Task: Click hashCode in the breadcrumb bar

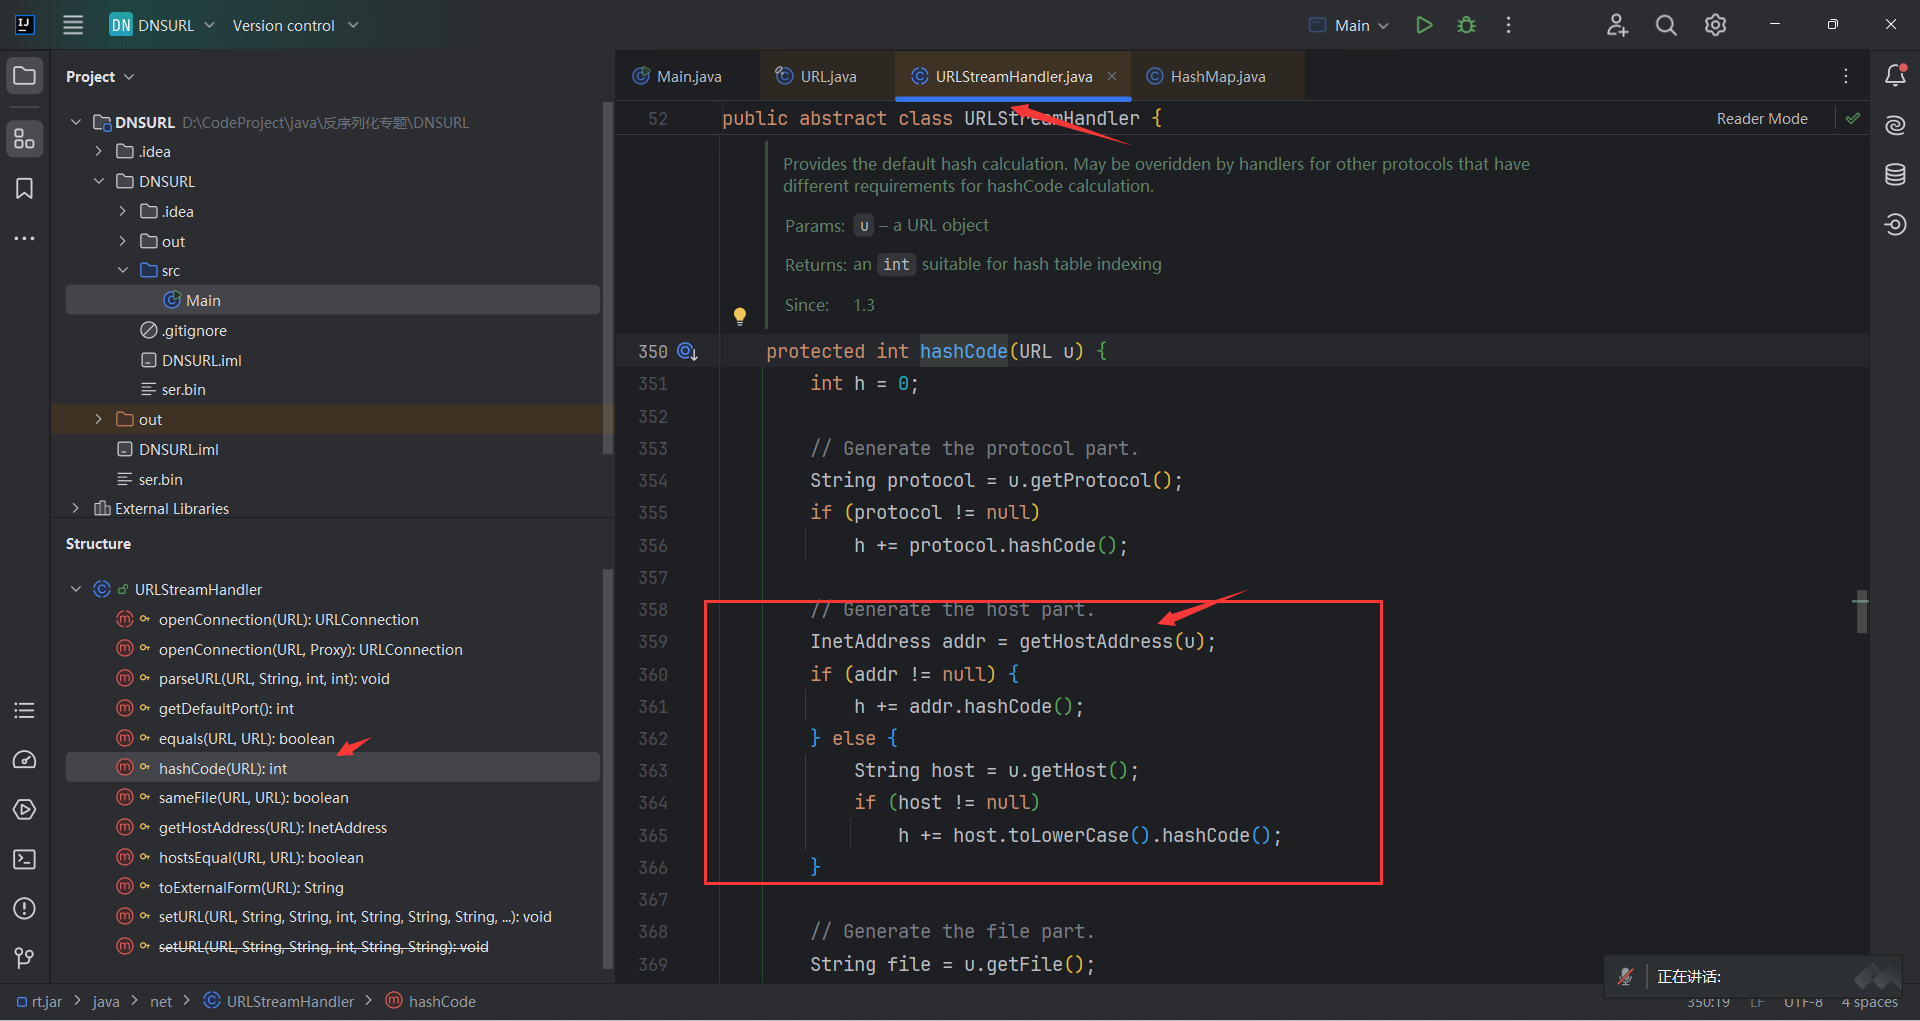Action: 431,1001
